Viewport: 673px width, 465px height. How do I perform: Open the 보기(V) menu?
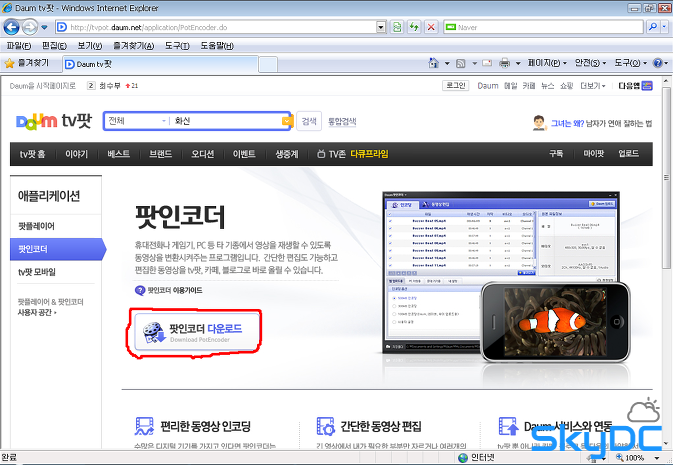[90, 46]
